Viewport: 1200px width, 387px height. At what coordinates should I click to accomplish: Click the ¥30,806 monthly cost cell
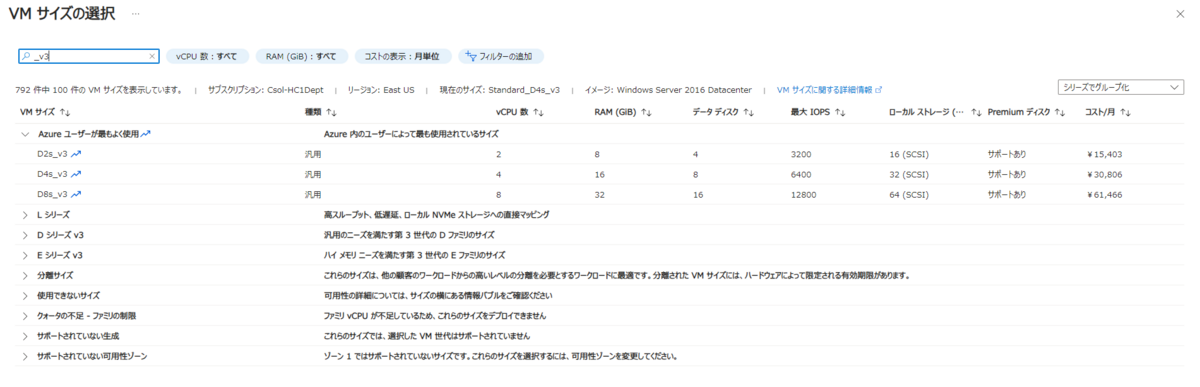[1104, 174]
